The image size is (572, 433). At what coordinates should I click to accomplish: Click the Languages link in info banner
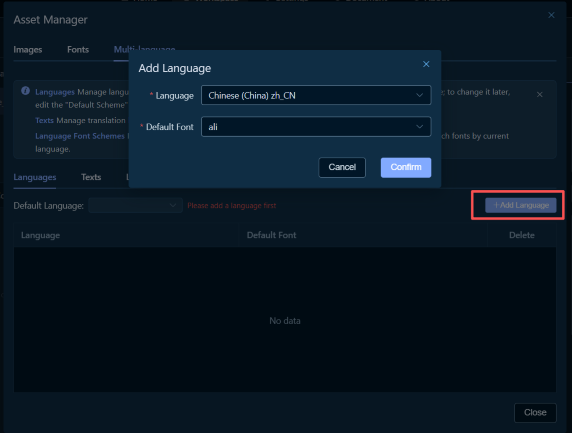pos(55,92)
